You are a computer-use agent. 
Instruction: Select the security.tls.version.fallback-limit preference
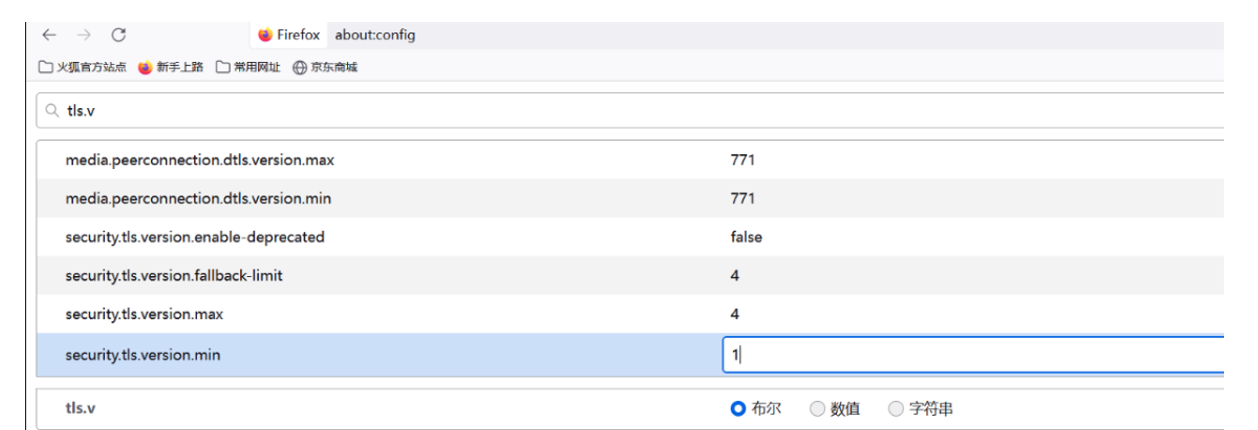(x=174, y=275)
